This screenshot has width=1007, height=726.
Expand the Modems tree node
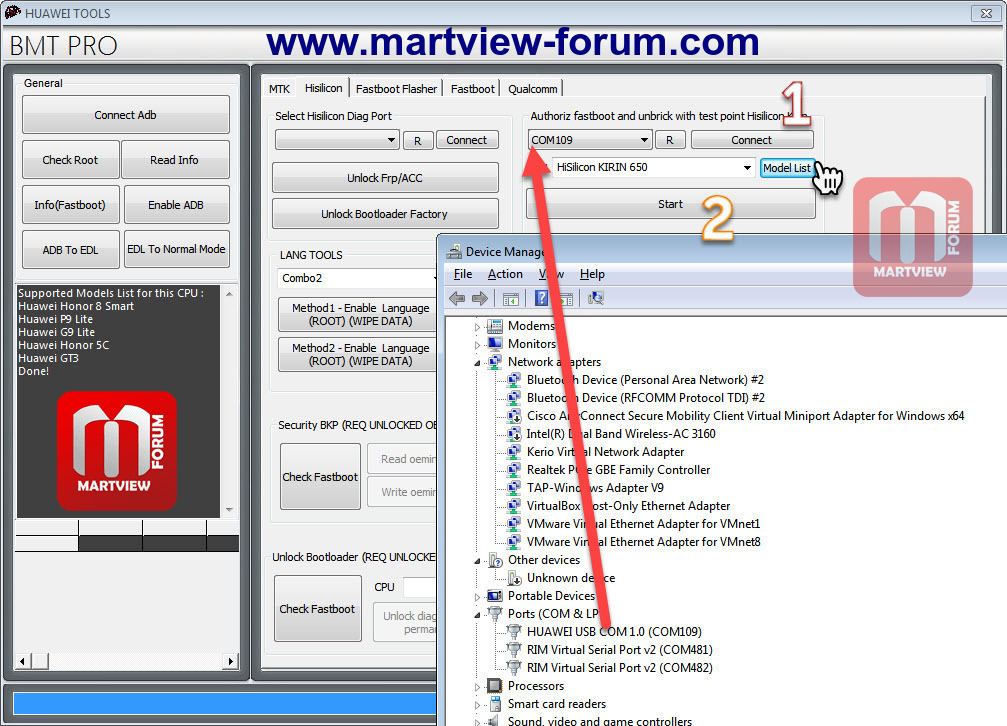point(477,327)
